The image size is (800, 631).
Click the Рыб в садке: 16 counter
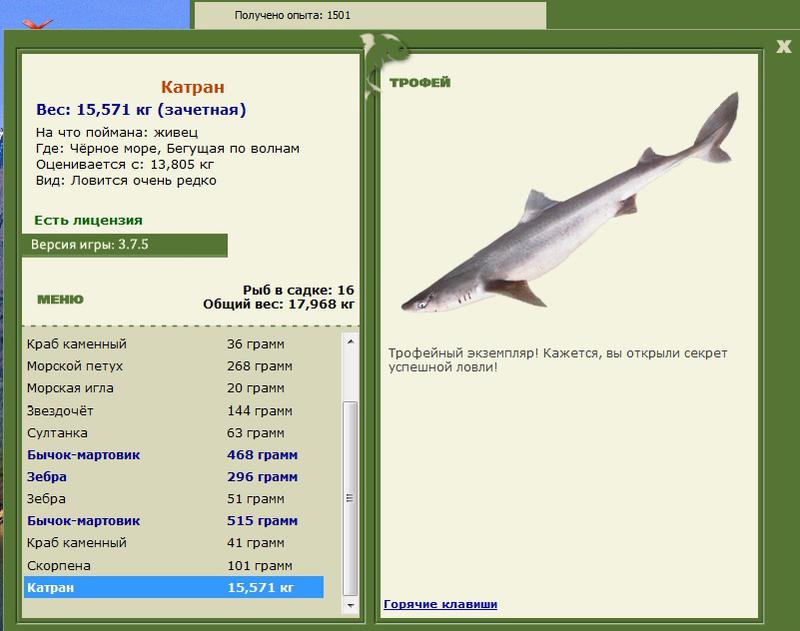coord(298,290)
